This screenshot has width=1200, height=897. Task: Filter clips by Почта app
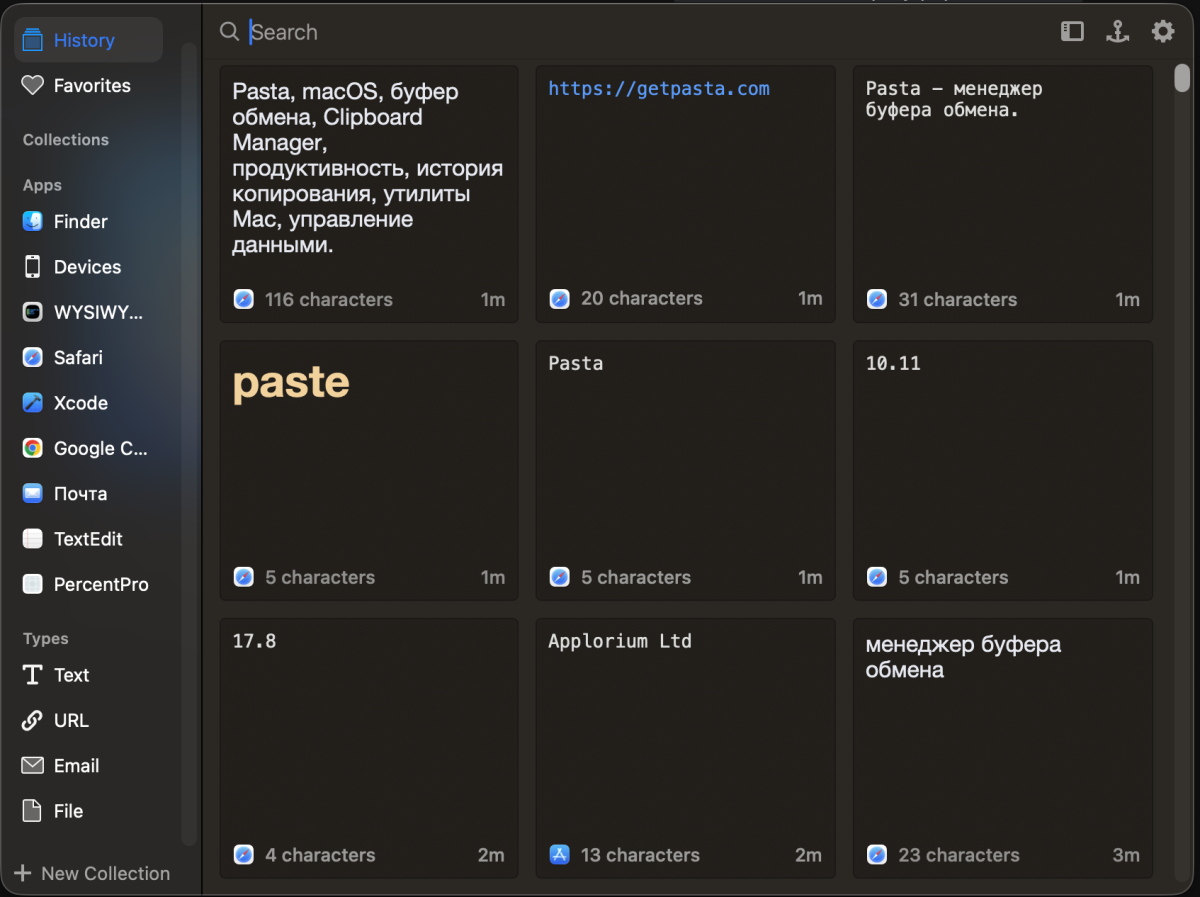[x=88, y=494]
